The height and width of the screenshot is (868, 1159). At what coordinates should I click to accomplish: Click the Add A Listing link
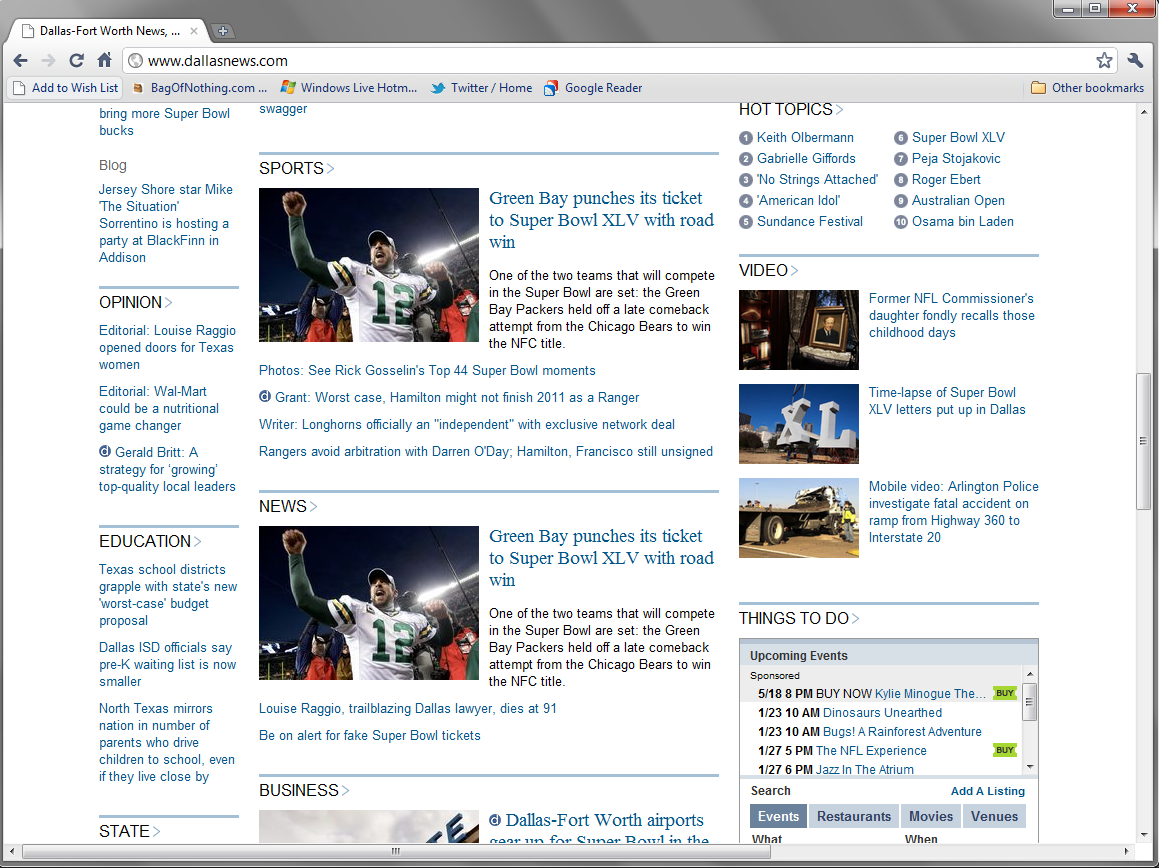[x=988, y=791]
